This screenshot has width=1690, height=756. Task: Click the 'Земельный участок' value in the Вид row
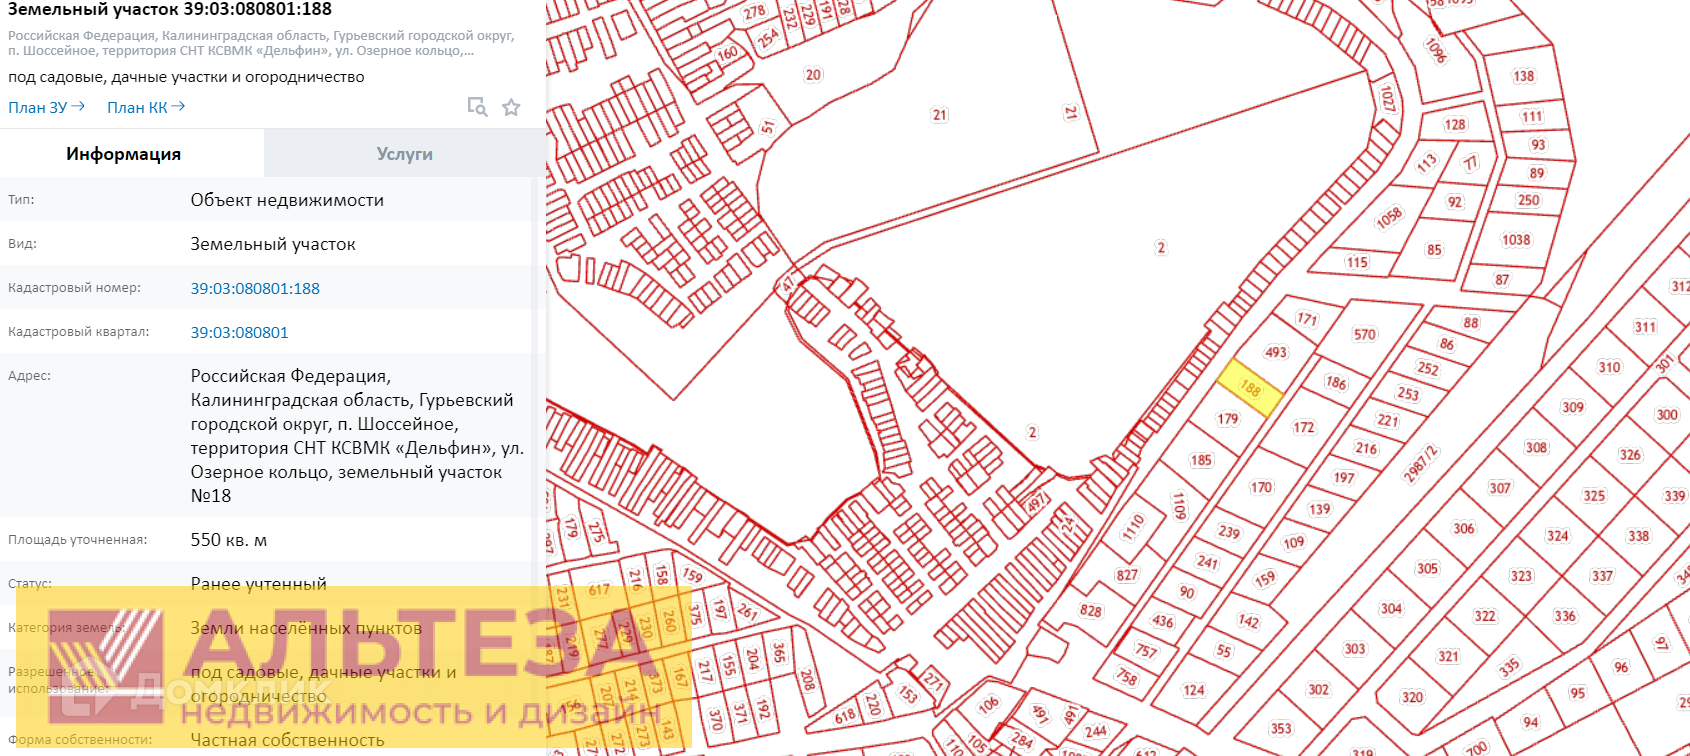pos(273,244)
